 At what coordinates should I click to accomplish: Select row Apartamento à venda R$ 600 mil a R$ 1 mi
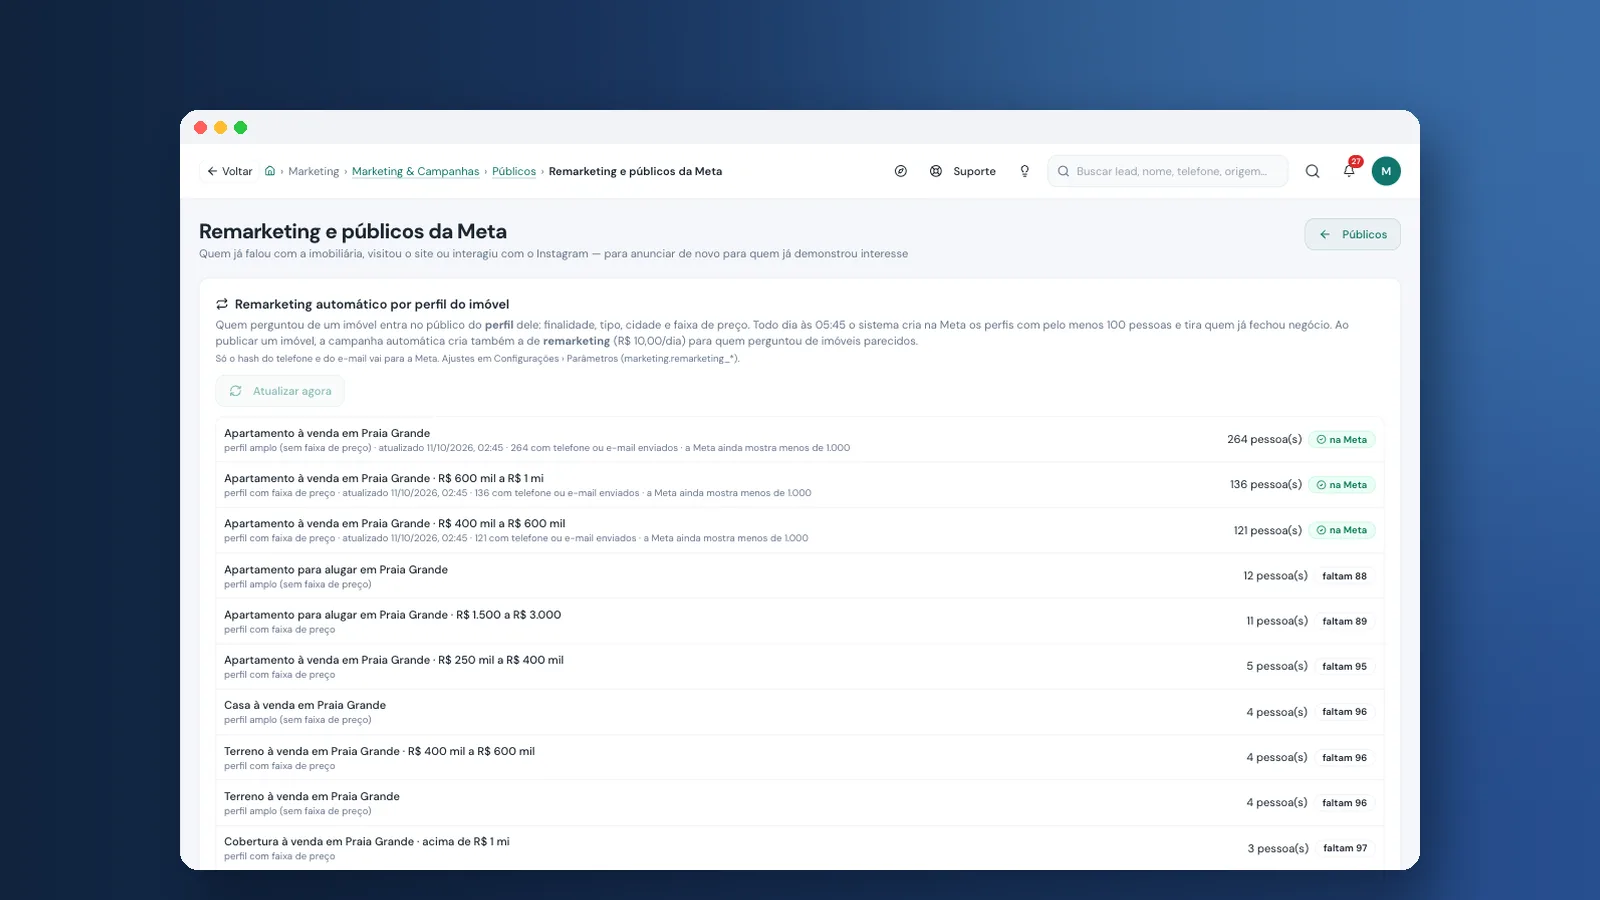coord(799,485)
